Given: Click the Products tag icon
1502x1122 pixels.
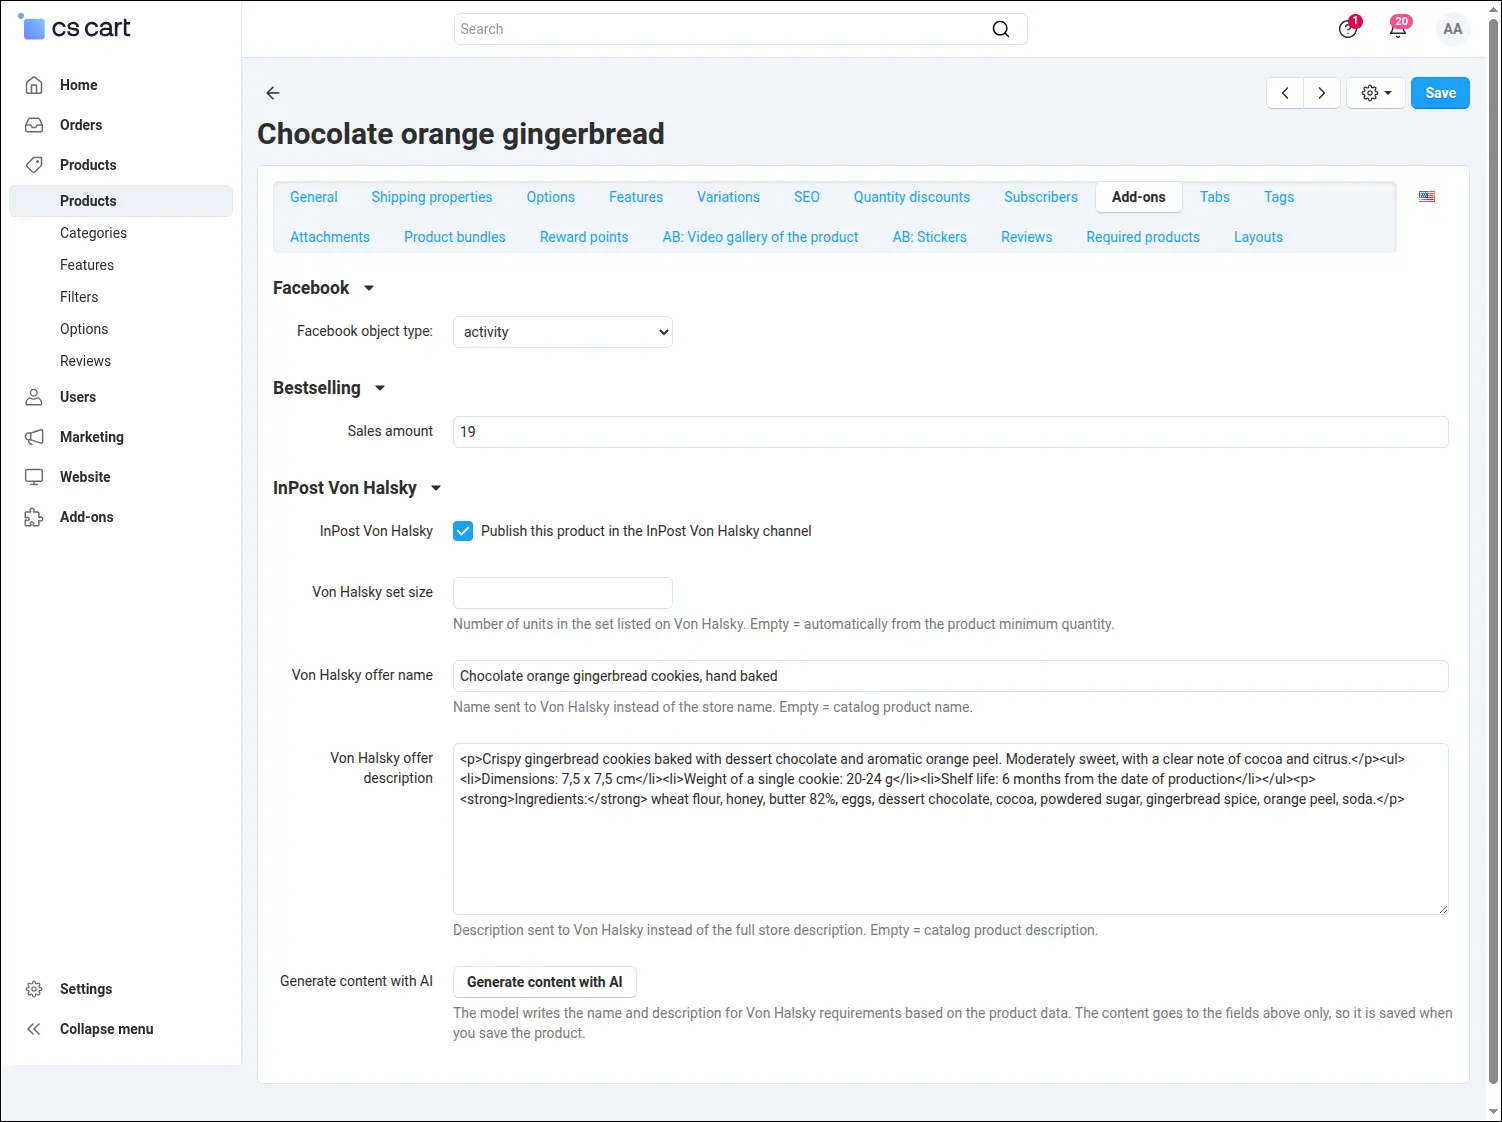Looking at the screenshot, I should (34, 165).
